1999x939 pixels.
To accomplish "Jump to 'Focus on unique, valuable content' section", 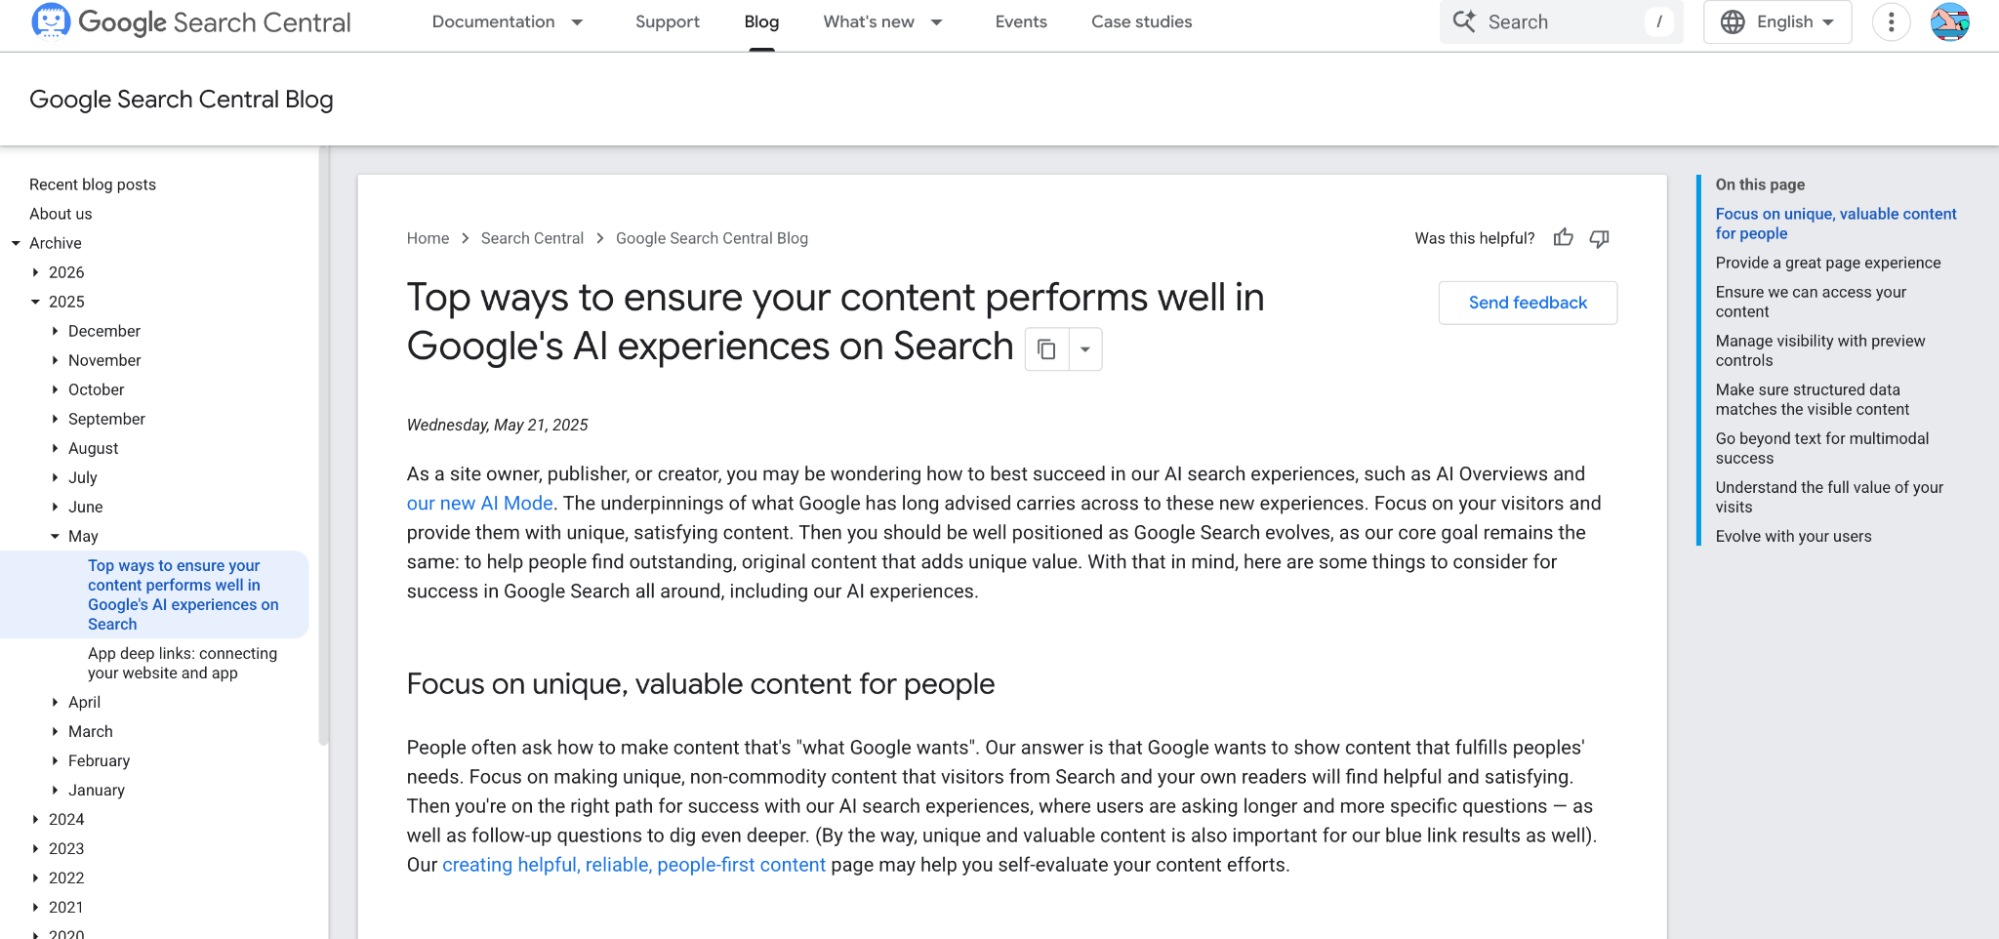I will pos(1835,224).
